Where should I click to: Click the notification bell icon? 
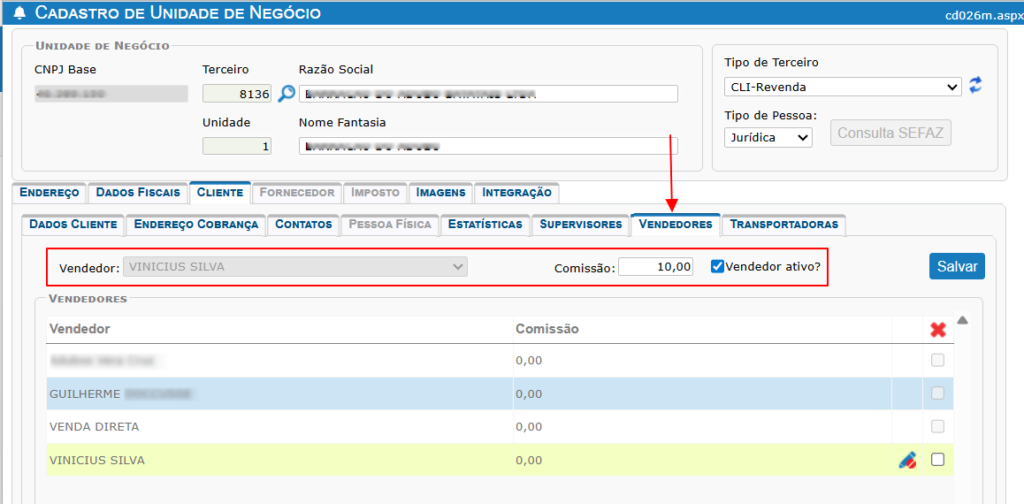coord(19,13)
